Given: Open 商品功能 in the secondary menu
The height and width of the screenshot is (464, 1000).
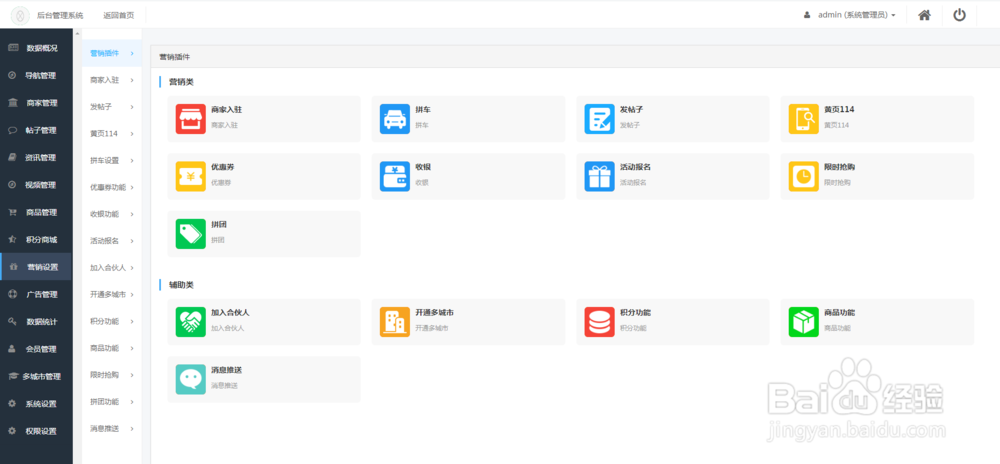Looking at the screenshot, I should coord(112,348).
